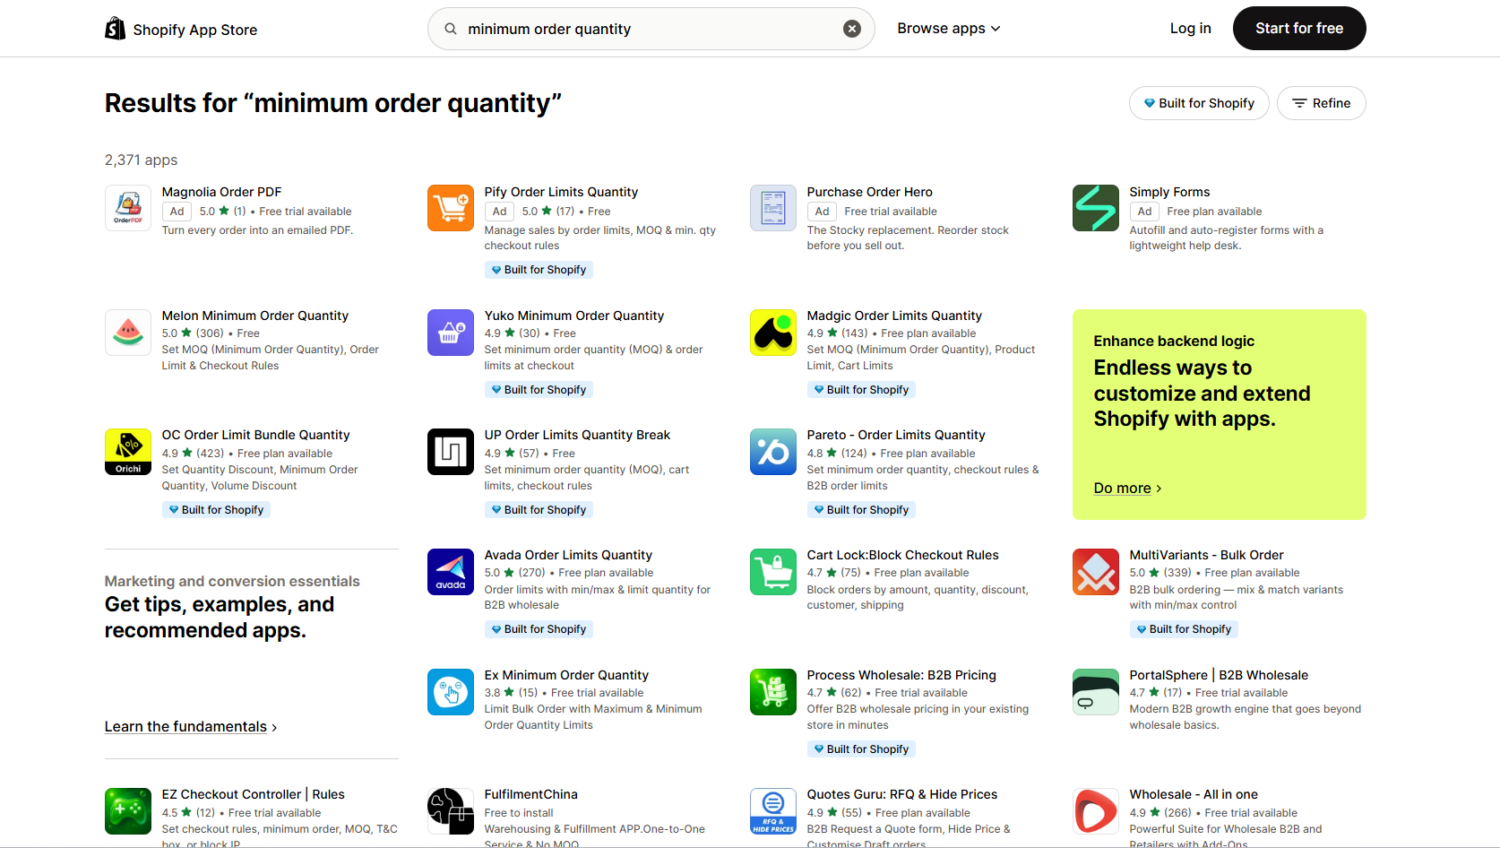The image size is (1500, 848).
Task: Open Wholesale - All in one title
Action: (x=1193, y=794)
